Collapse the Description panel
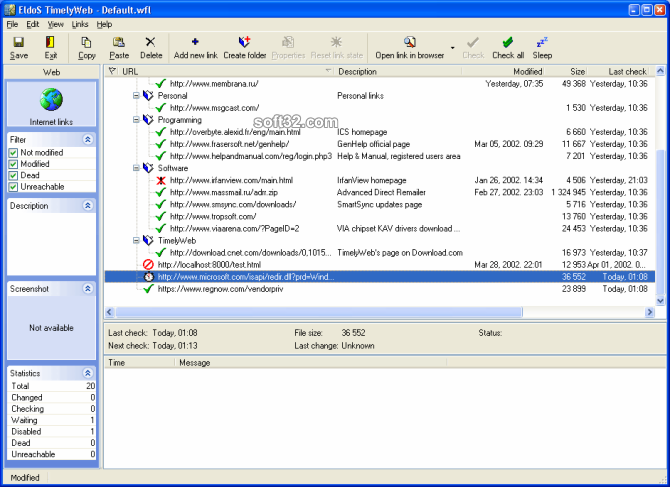 [88, 205]
